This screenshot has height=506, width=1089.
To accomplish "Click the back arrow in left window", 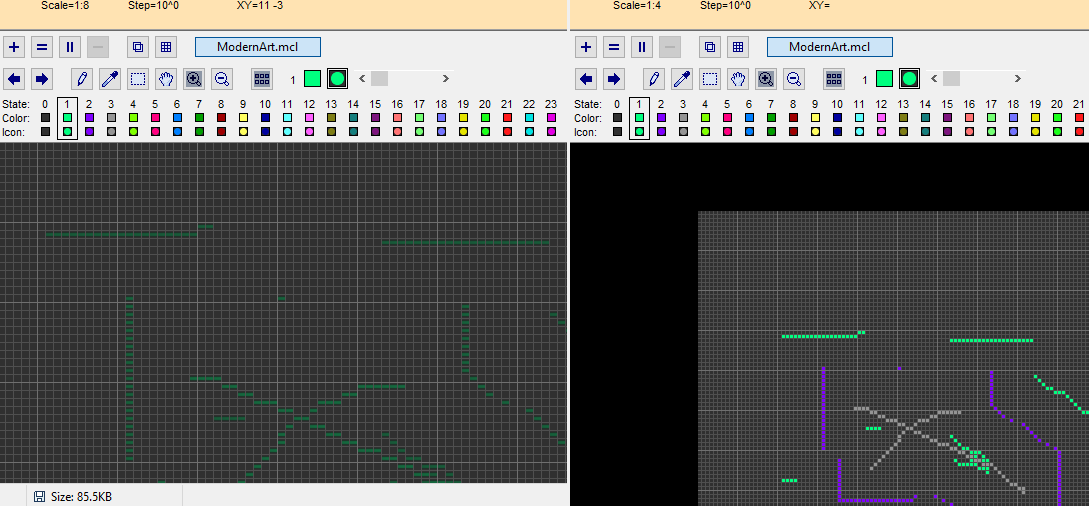I will pyautogui.click(x=15, y=78).
